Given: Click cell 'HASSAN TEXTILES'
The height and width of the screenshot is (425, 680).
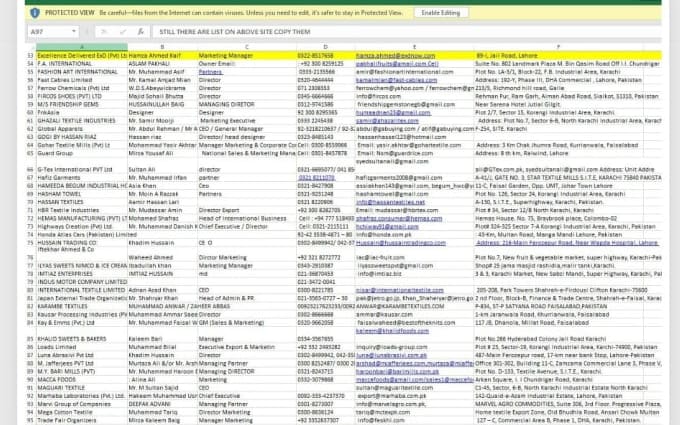Looking at the screenshot, I should (x=60, y=202).
